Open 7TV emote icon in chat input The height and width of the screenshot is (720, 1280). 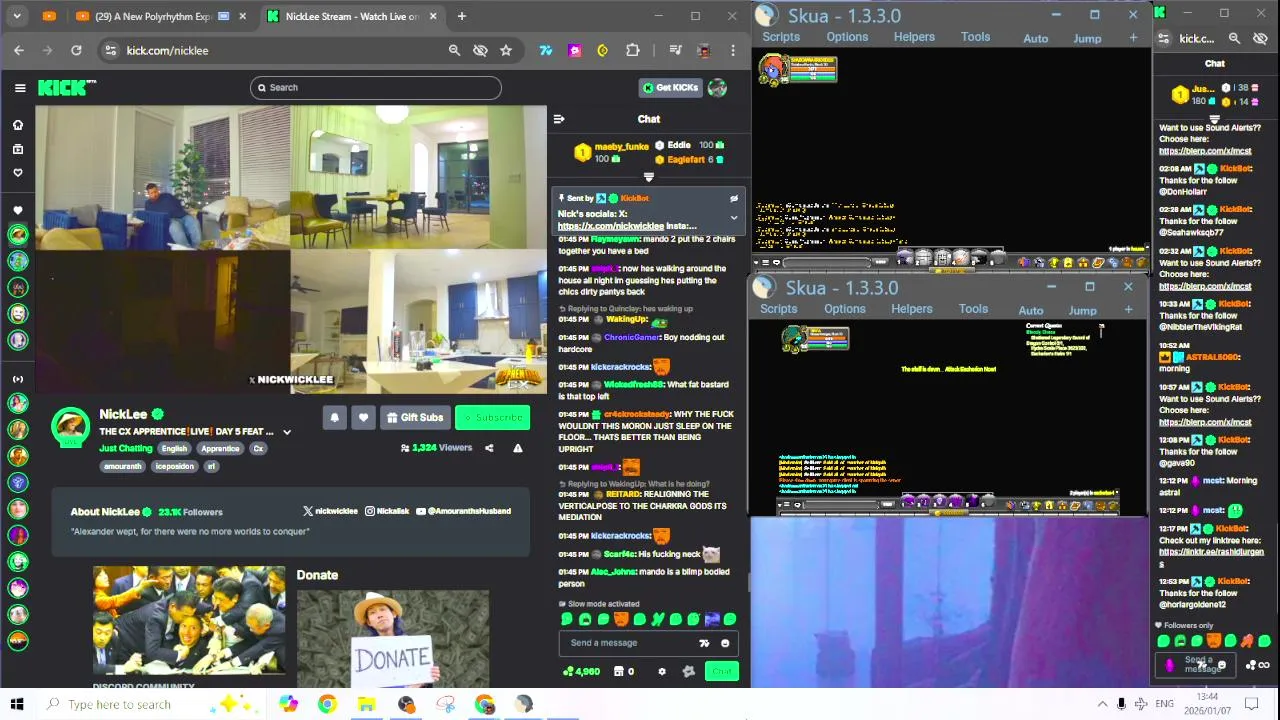(x=705, y=643)
